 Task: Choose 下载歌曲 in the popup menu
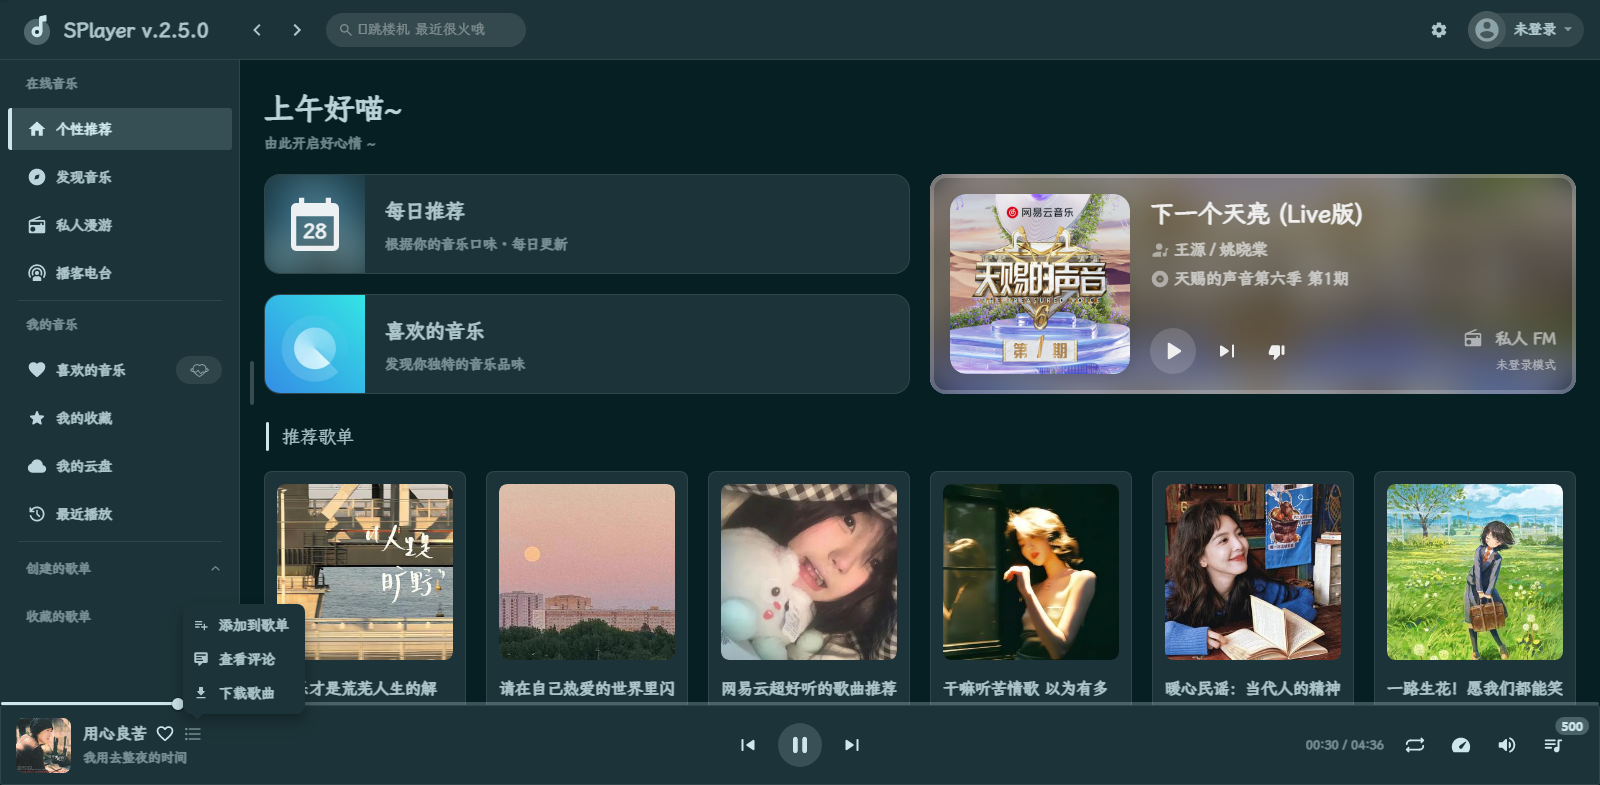[243, 693]
